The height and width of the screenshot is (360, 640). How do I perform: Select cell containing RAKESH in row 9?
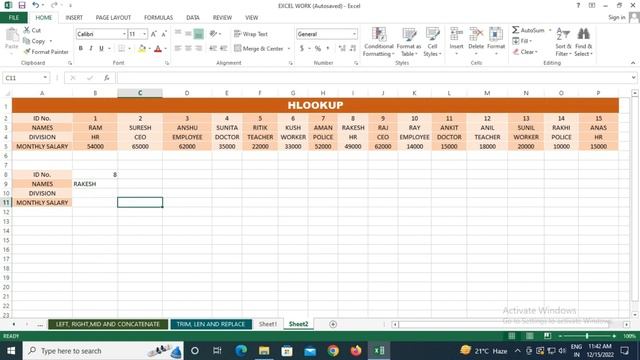coord(95,184)
